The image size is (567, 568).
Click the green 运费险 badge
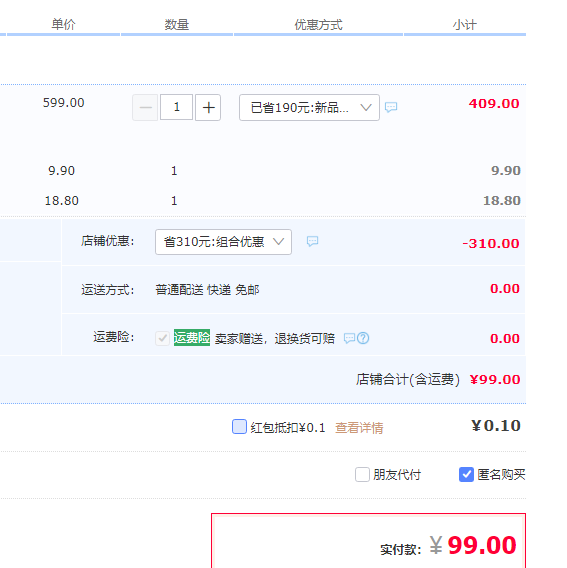pos(192,338)
